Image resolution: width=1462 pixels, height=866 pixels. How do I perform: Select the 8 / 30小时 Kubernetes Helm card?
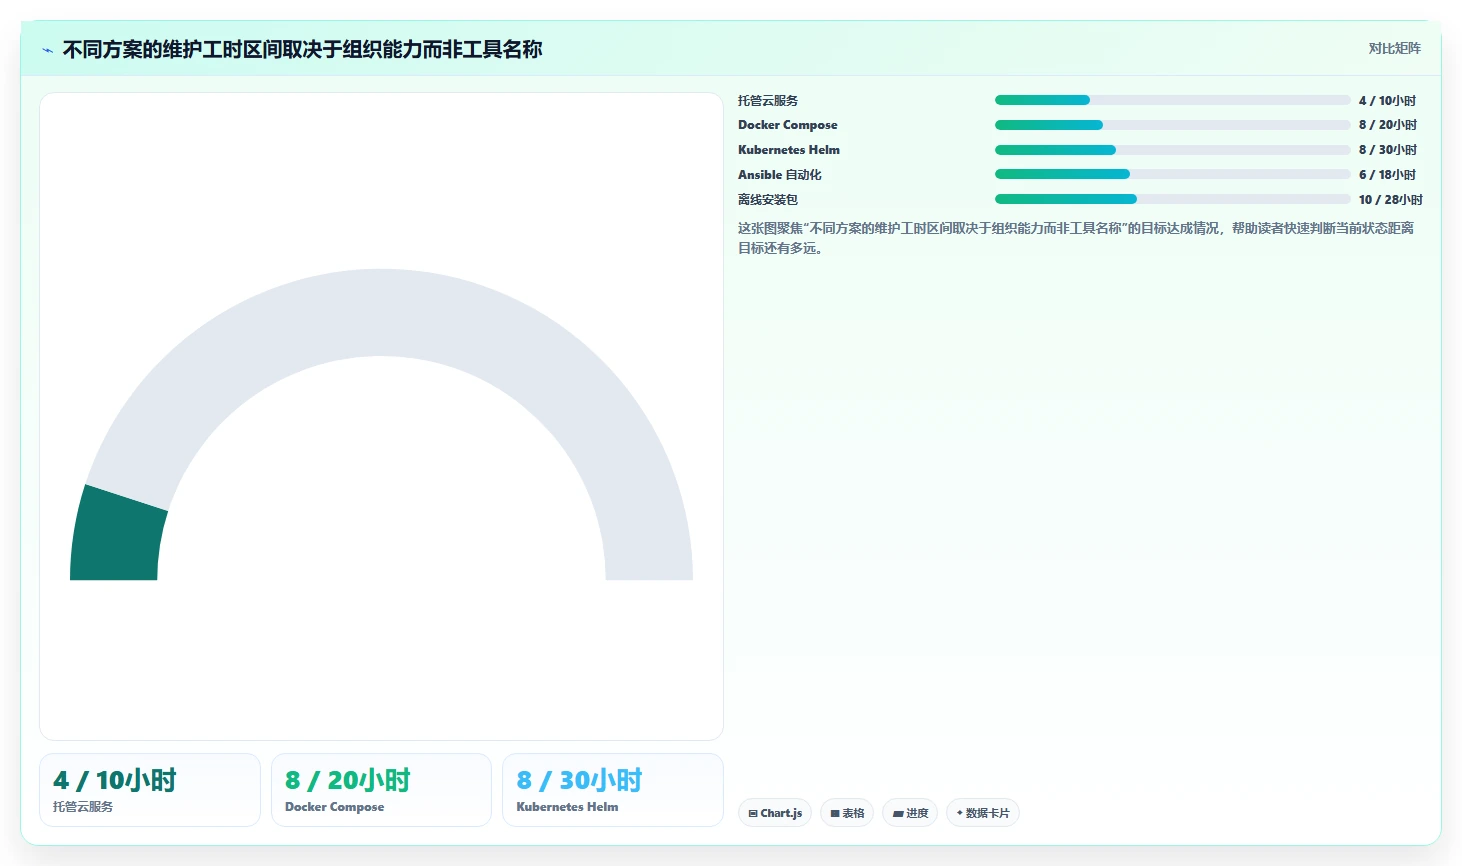612,790
